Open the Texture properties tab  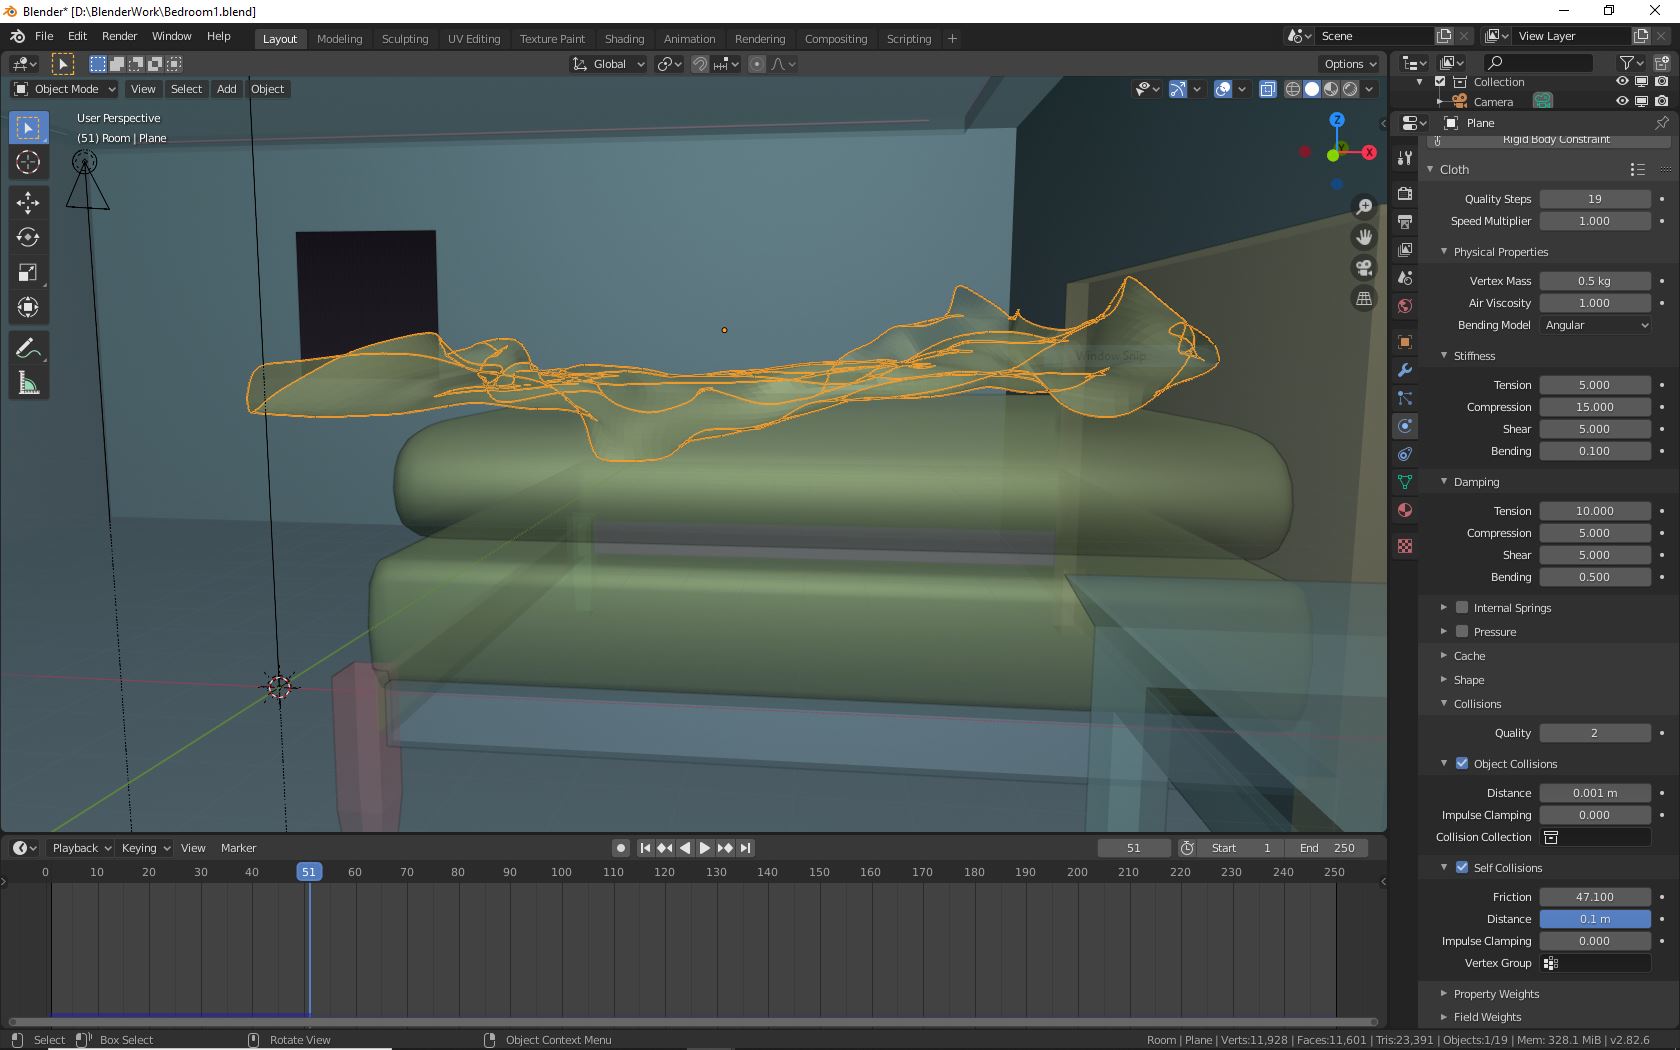1405,546
